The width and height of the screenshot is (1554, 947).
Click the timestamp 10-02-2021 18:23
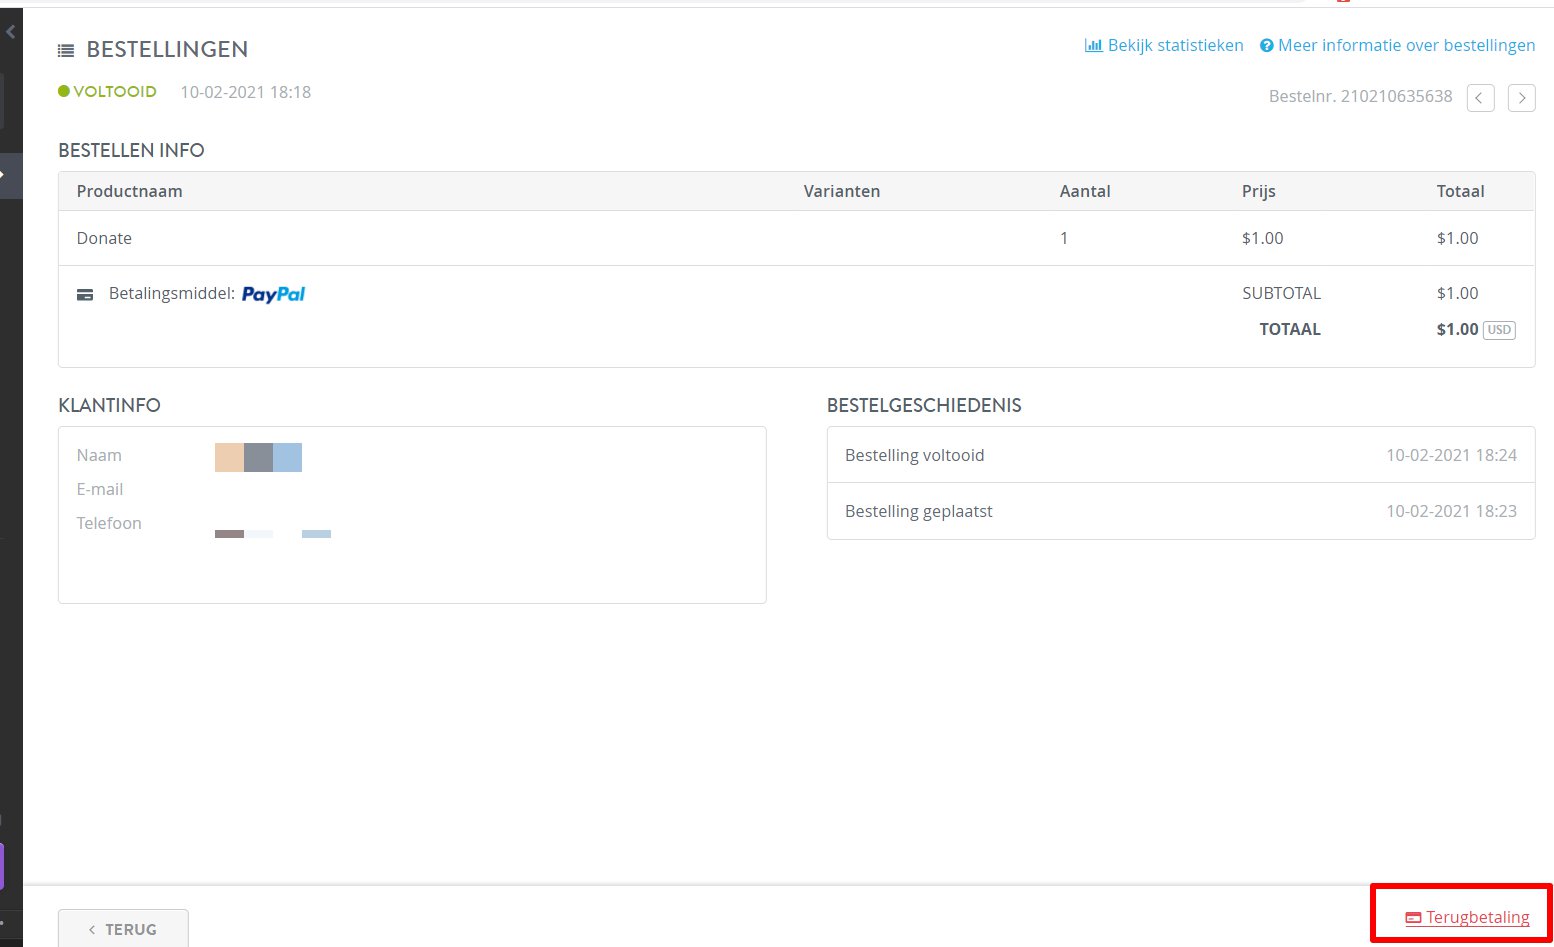click(1451, 511)
